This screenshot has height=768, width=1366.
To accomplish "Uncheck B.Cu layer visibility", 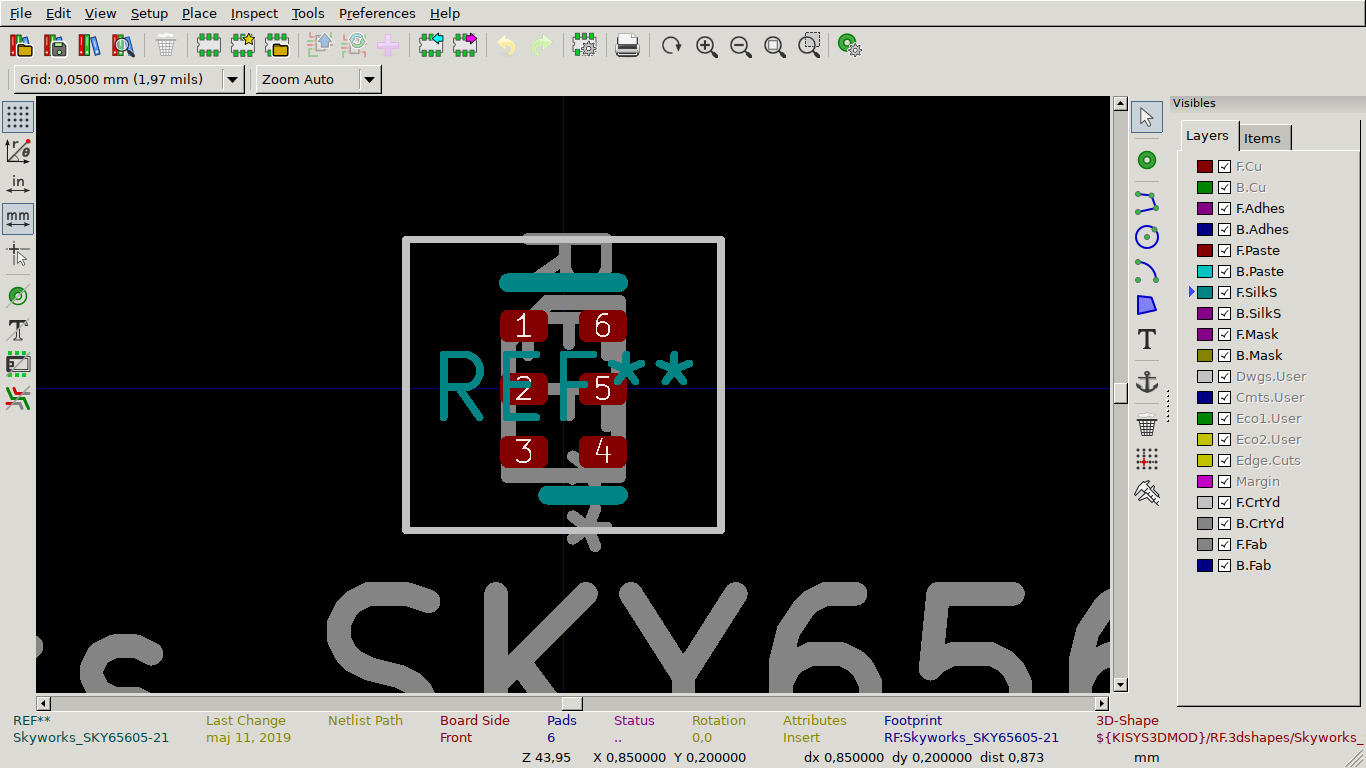I will point(1224,187).
